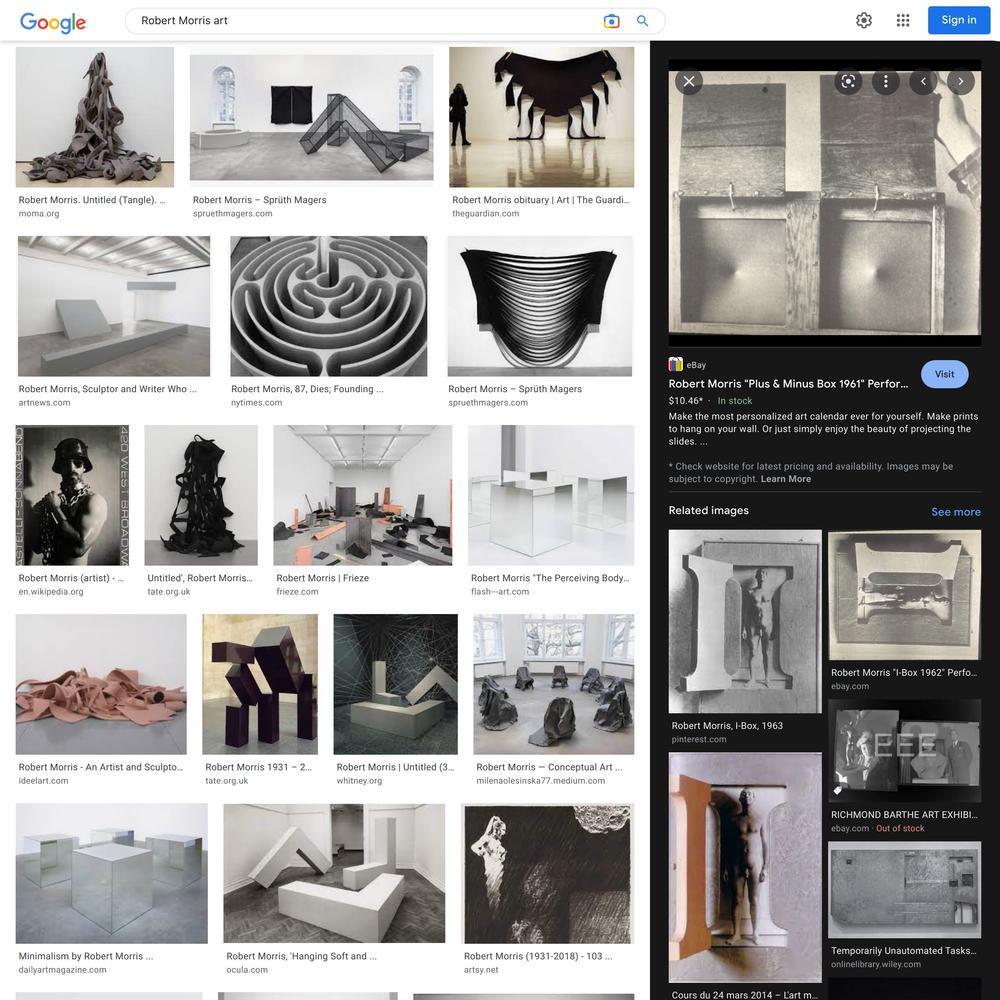Open the ideelart.com pink felt image
This screenshot has width=1000, height=1000.
pyautogui.click(x=101, y=684)
